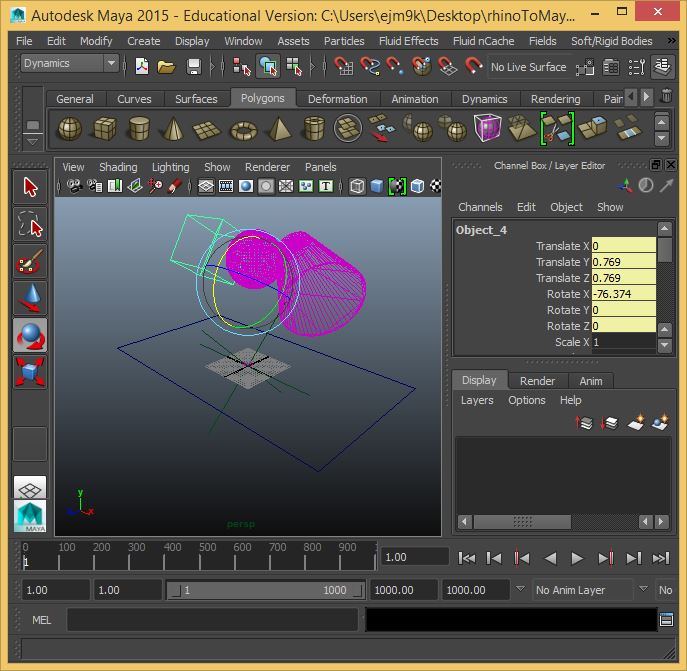The width and height of the screenshot is (687, 671).
Task: Activate the Paint Selection tool
Action: pos(30,262)
